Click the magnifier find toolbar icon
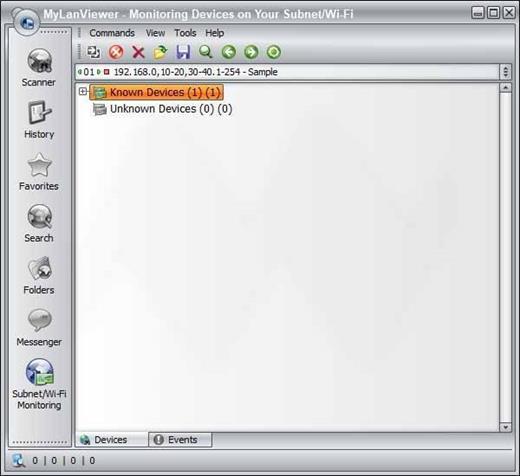 (206, 52)
